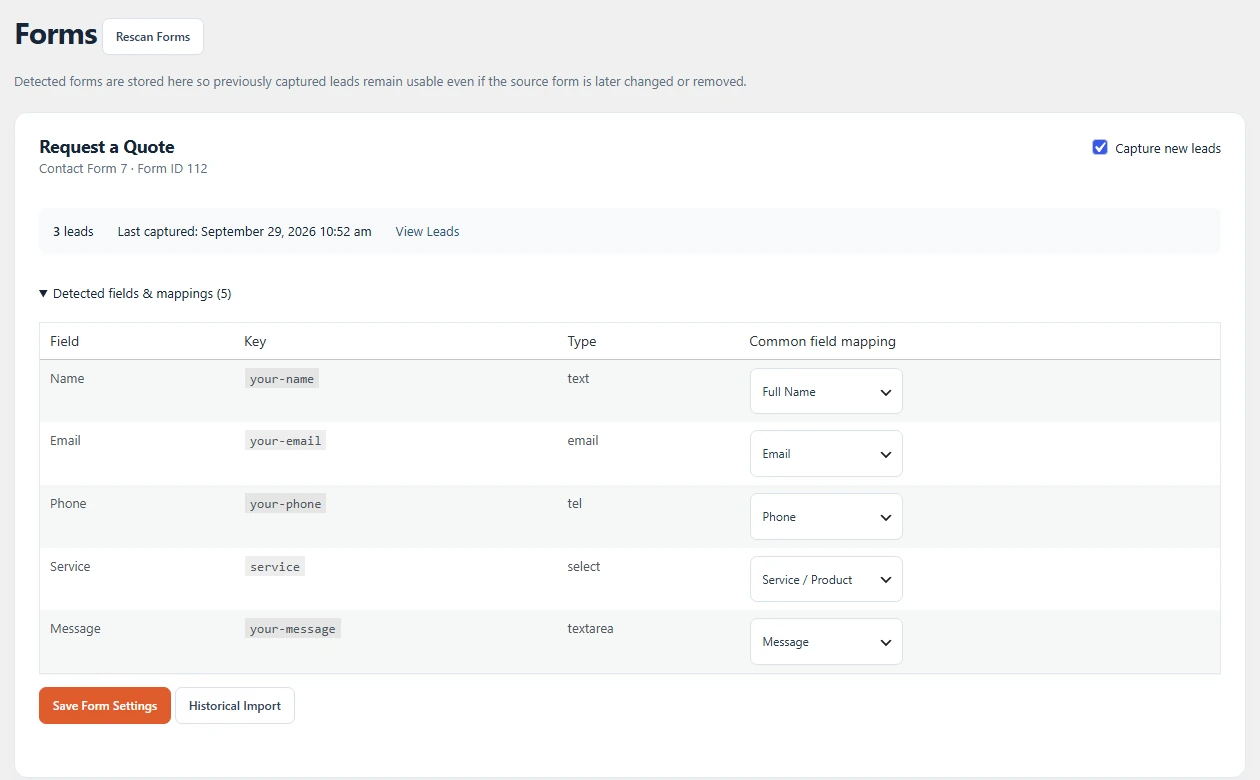Screen dimensions: 1260x780
Task: Select the your-name key code
Action: pos(282,379)
